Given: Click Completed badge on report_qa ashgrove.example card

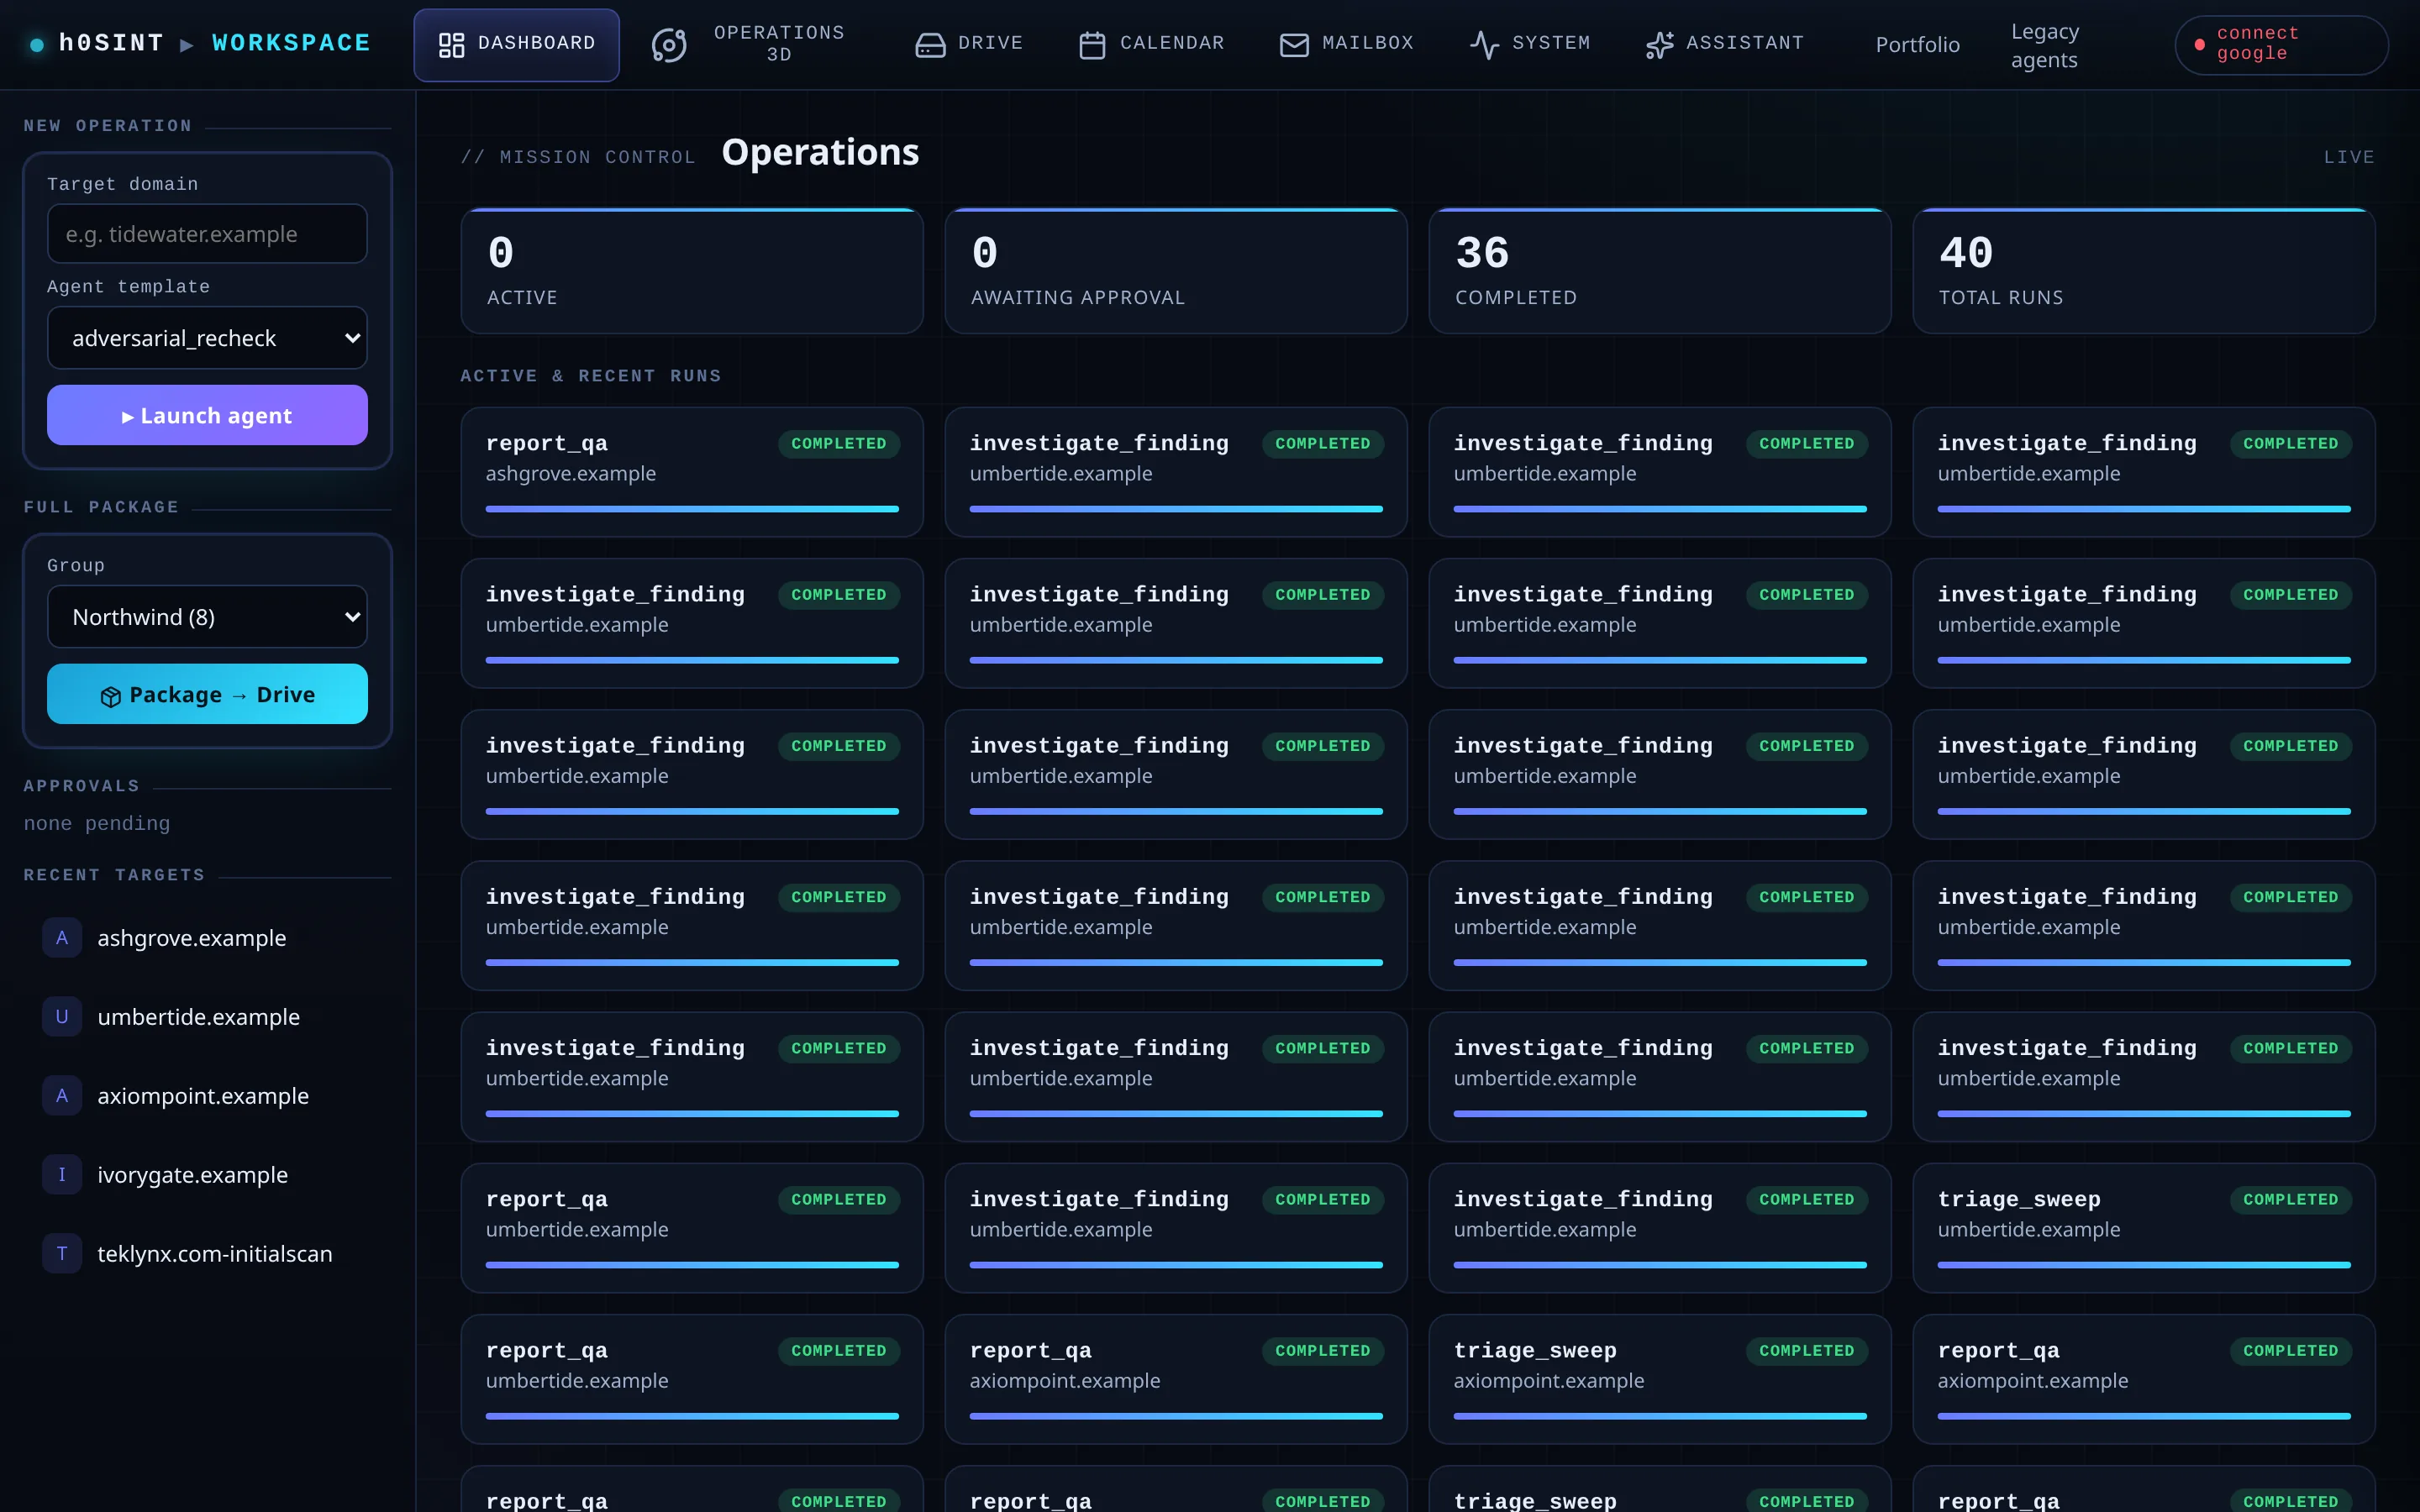Looking at the screenshot, I should (x=839, y=443).
